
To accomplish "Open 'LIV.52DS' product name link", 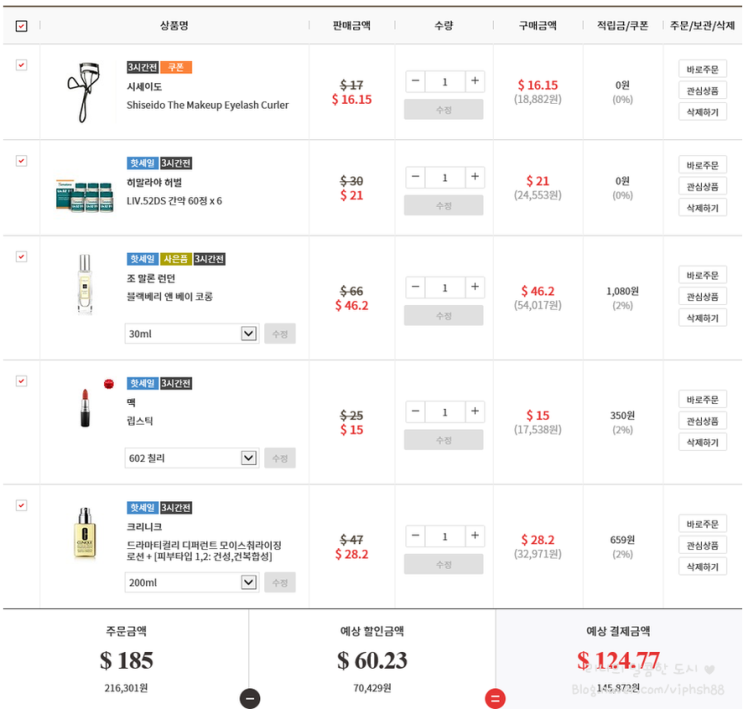I will tap(174, 200).
